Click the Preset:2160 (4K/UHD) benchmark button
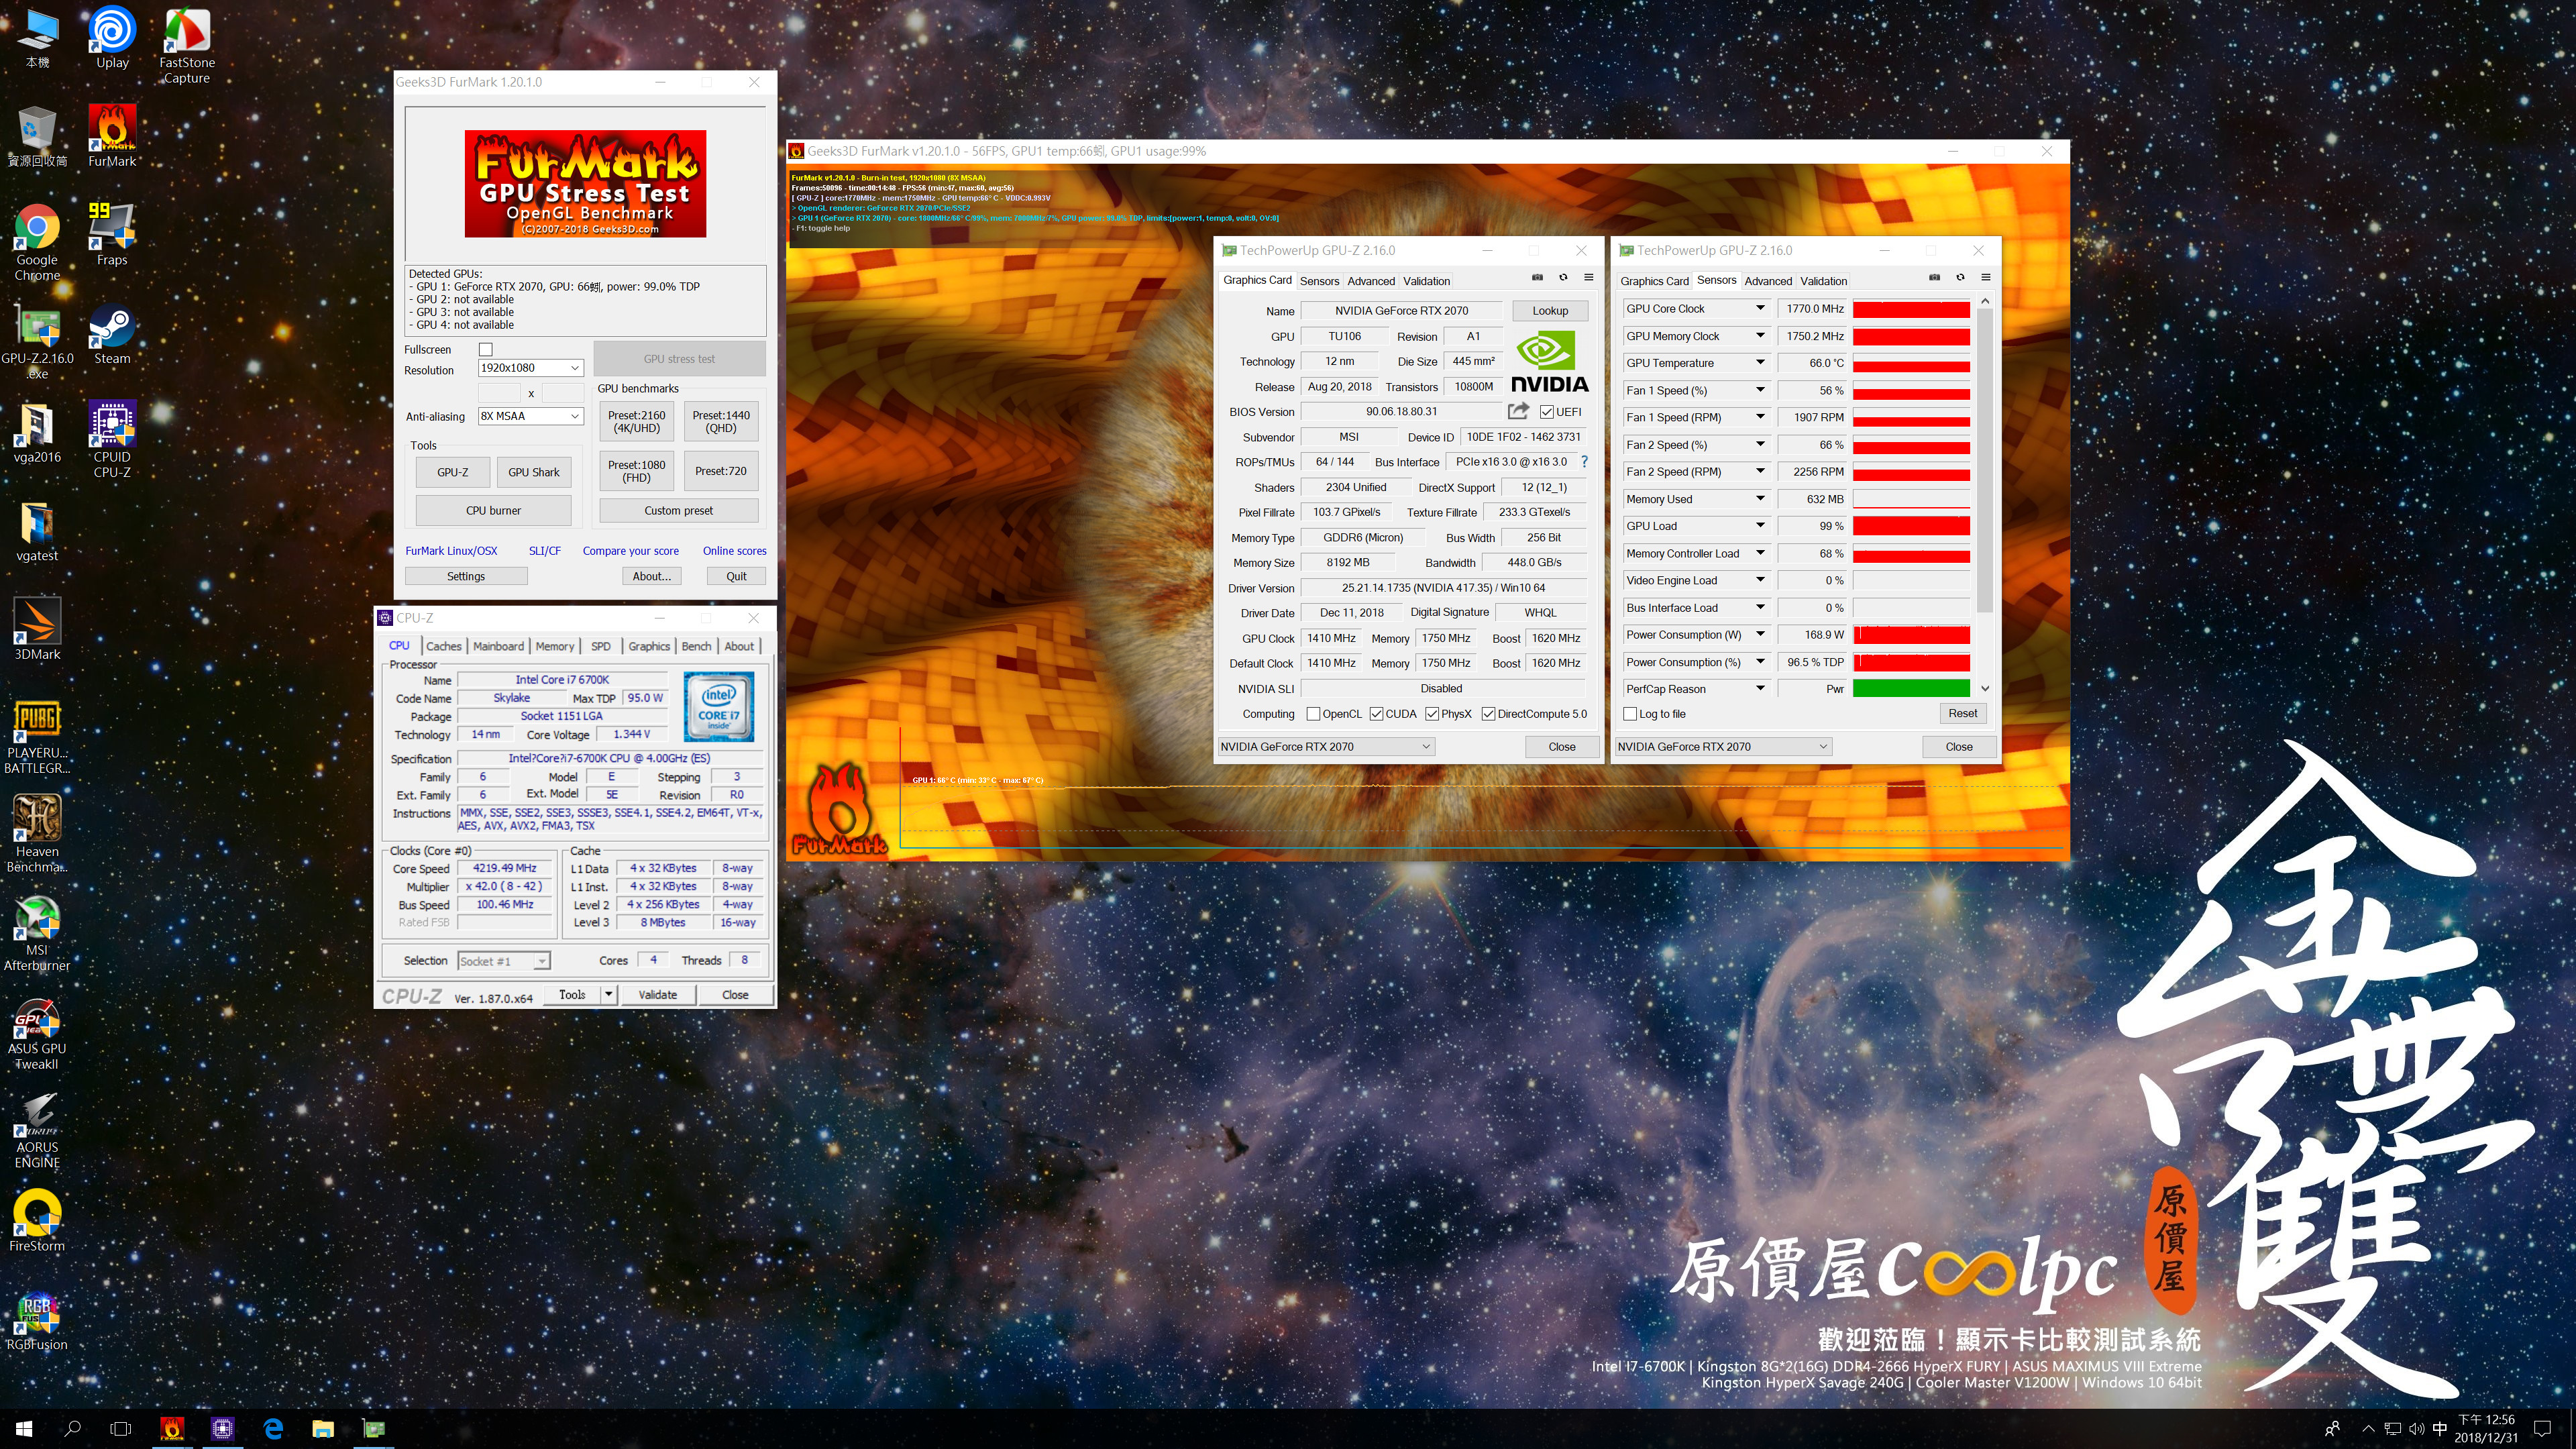Viewport: 2576px width, 1449px height. click(x=637, y=421)
